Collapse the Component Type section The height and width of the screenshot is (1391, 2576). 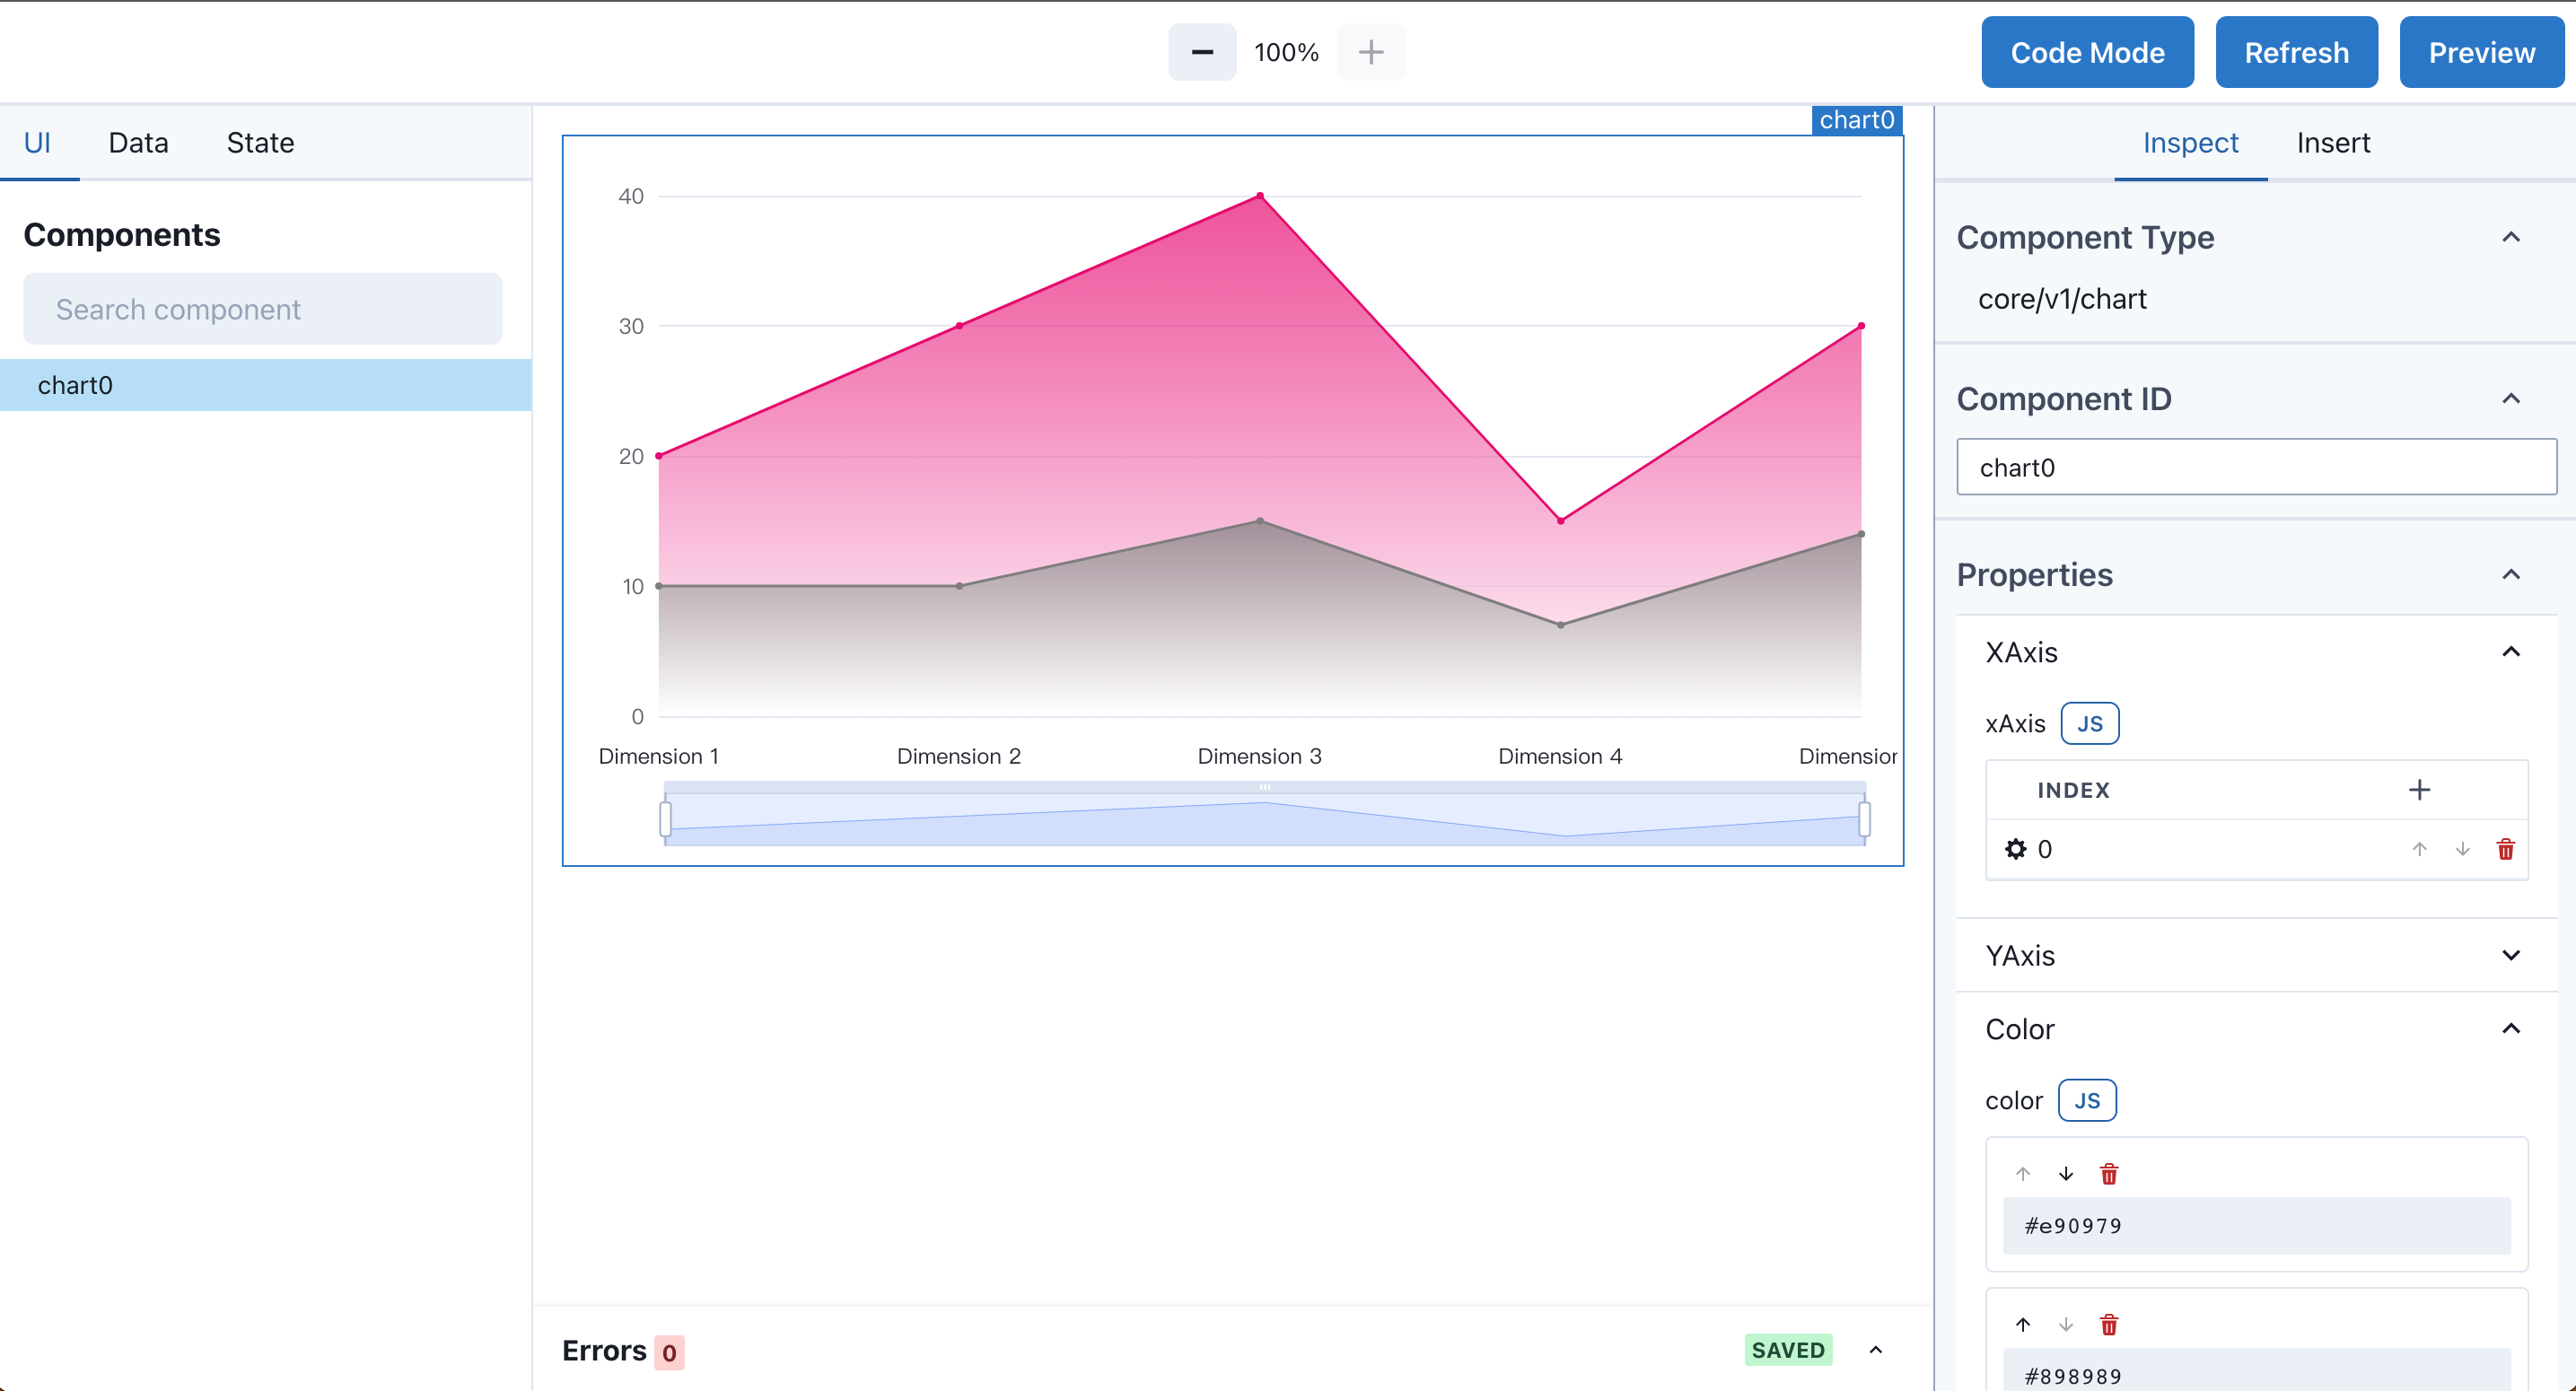(2511, 237)
